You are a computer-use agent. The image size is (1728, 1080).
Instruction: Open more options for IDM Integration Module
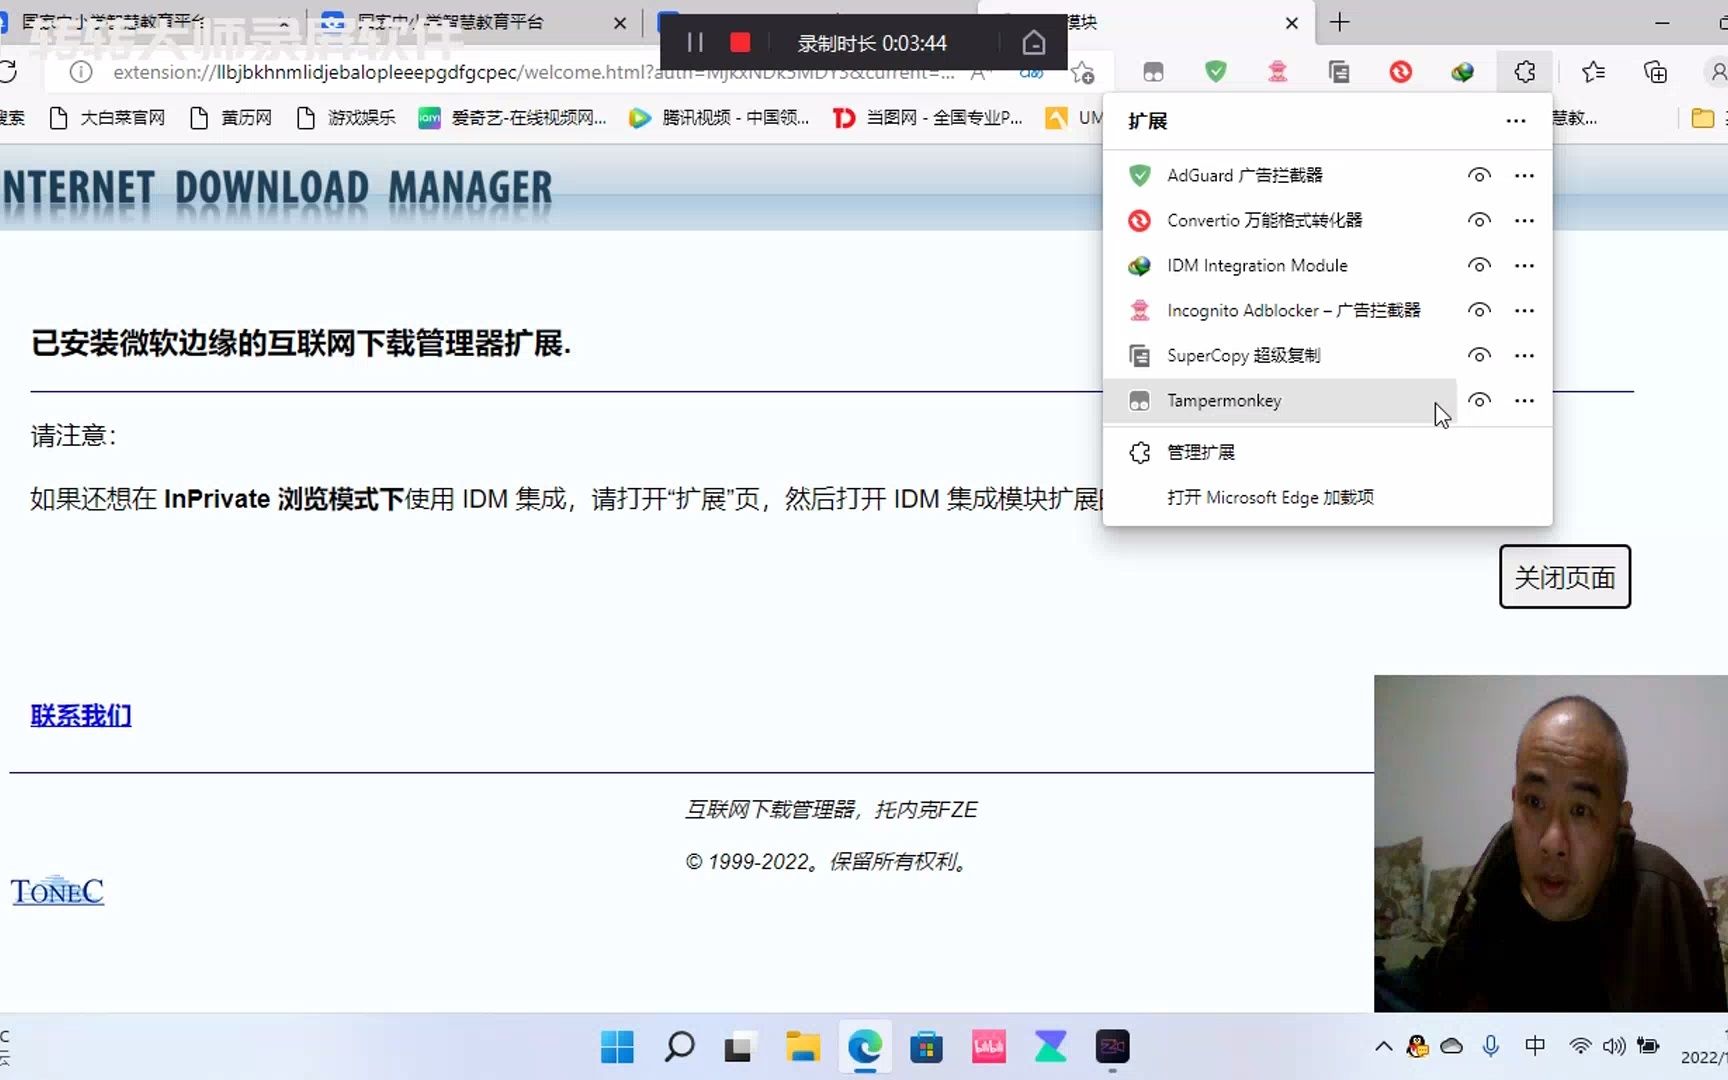[x=1524, y=265]
